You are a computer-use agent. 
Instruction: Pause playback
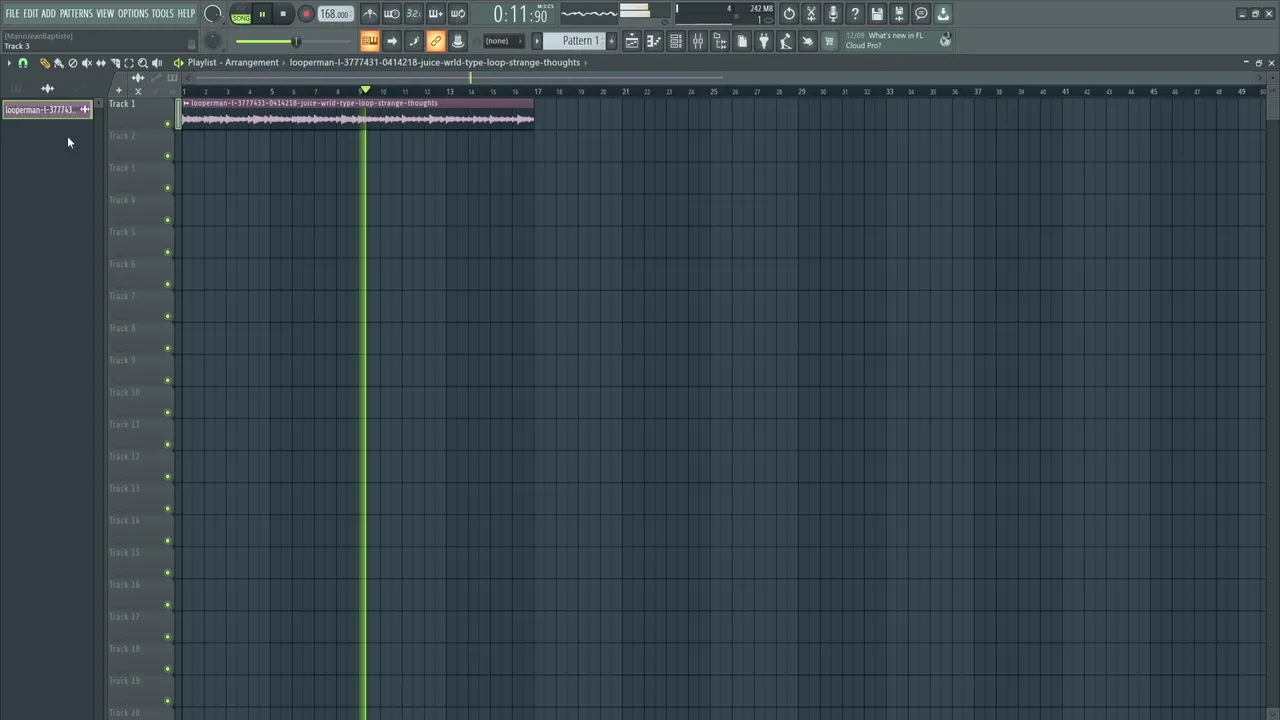(x=262, y=14)
